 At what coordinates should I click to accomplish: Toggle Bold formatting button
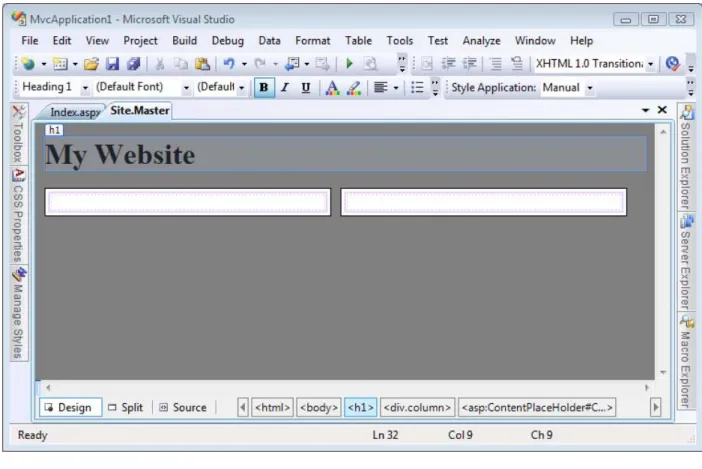point(264,87)
